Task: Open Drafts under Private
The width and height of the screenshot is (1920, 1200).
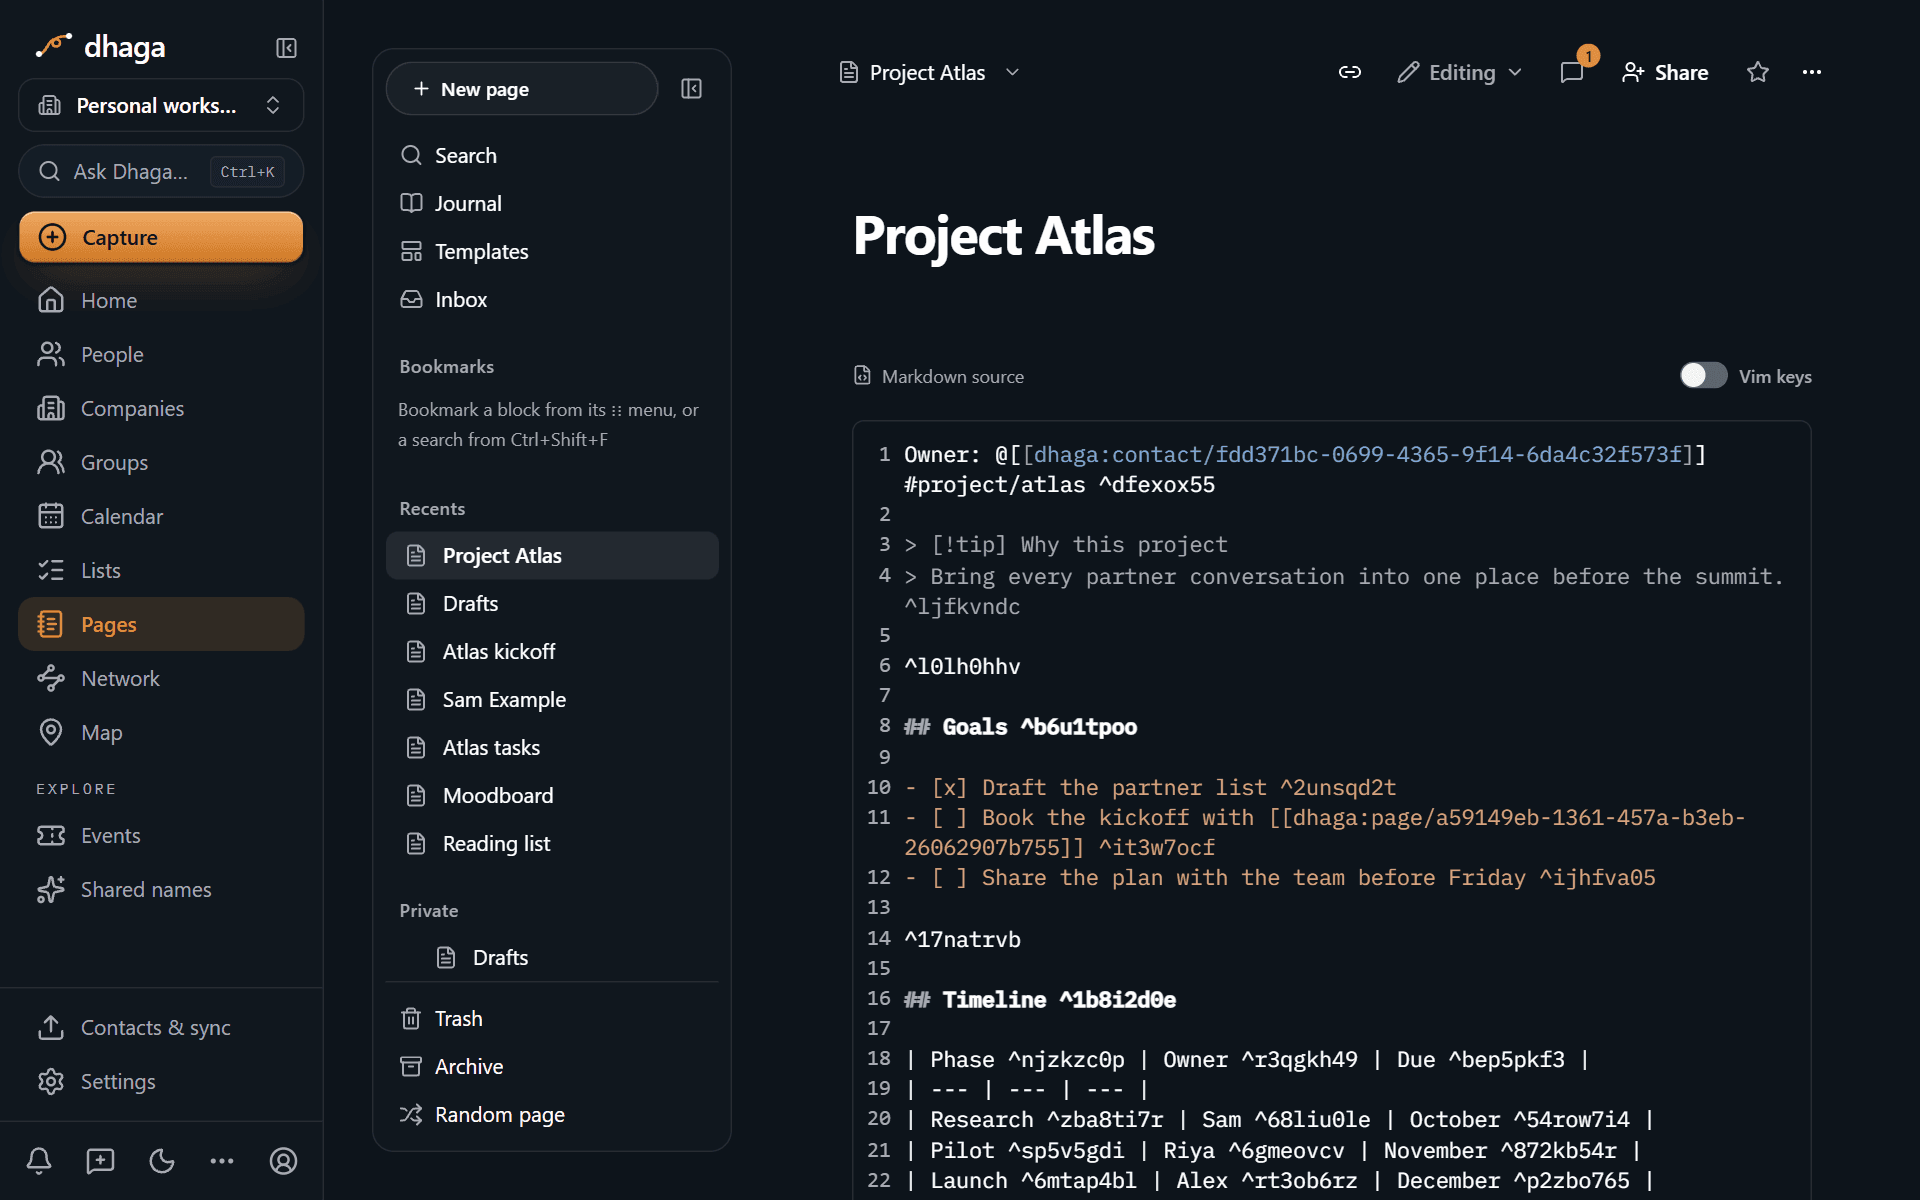Action: (552, 957)
